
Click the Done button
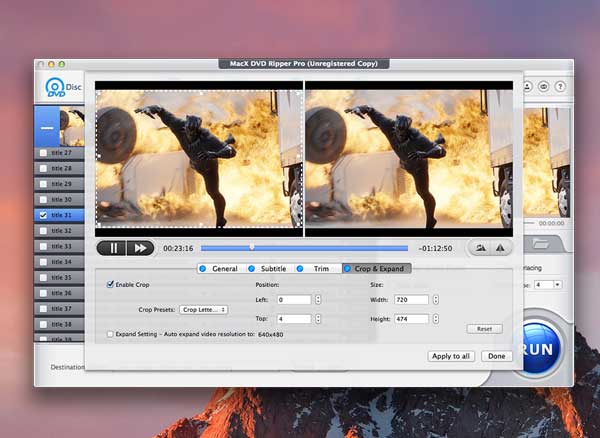(496, 356)
